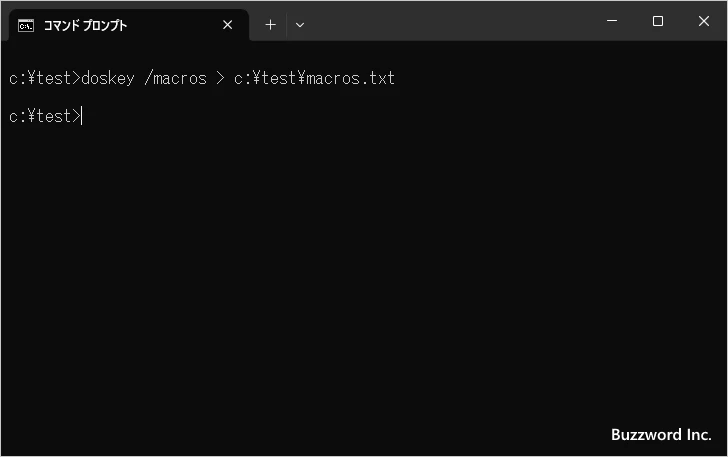Viewport: 728px width, 457px height.
Task: Click the empty terminal area above first command
Action: 364,54
